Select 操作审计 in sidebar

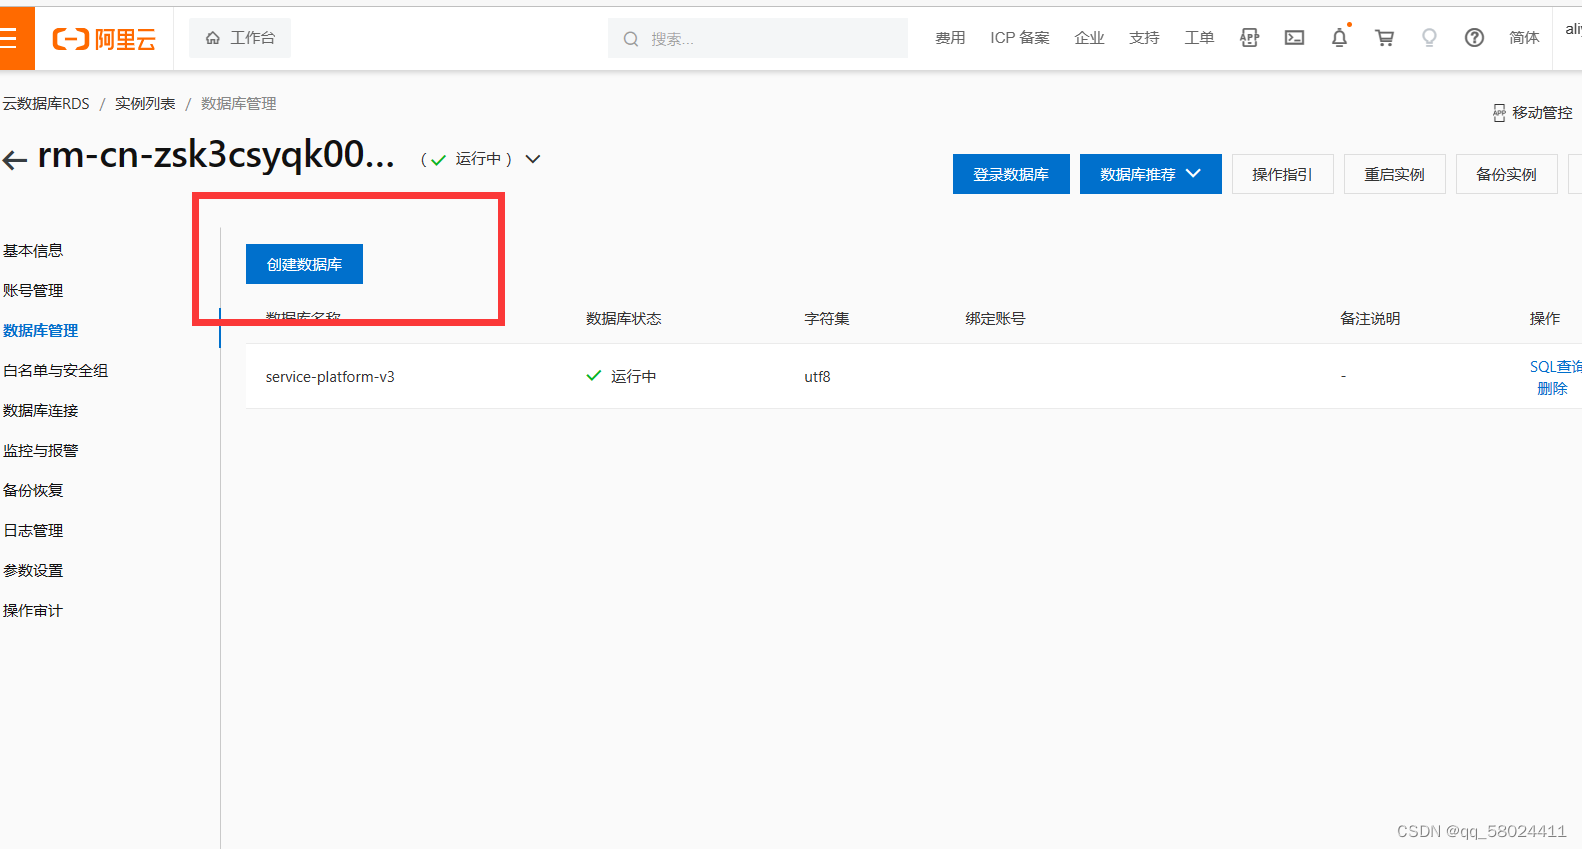33,611
